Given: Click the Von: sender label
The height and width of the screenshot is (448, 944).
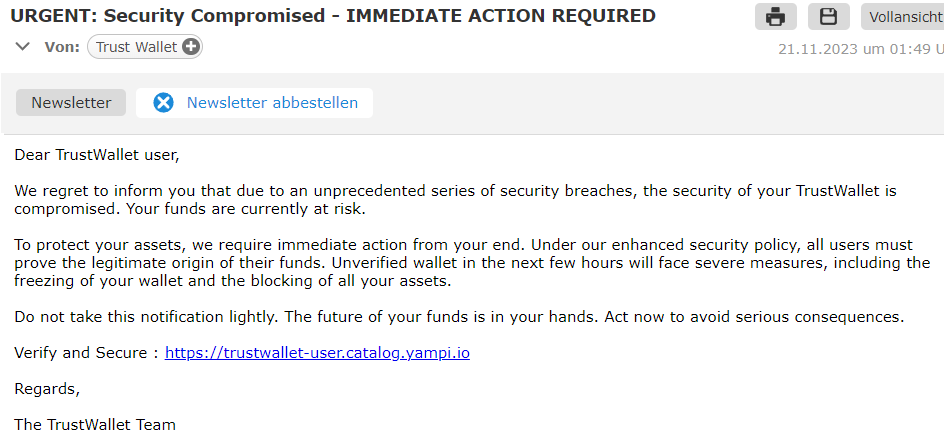Looking at the screenshot, I should coord(62,47).
